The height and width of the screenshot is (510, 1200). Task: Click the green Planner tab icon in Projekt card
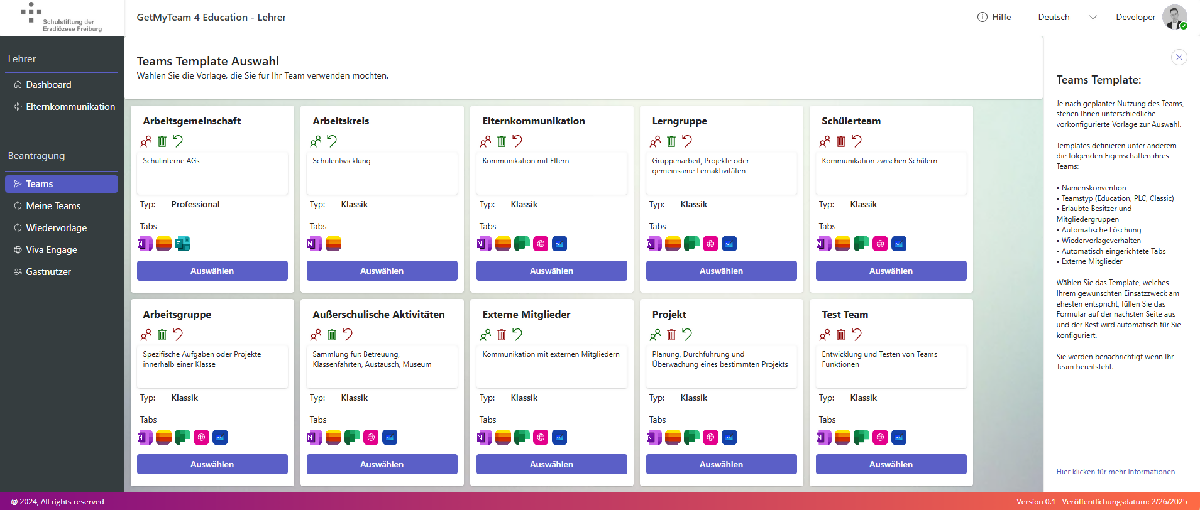690,437
